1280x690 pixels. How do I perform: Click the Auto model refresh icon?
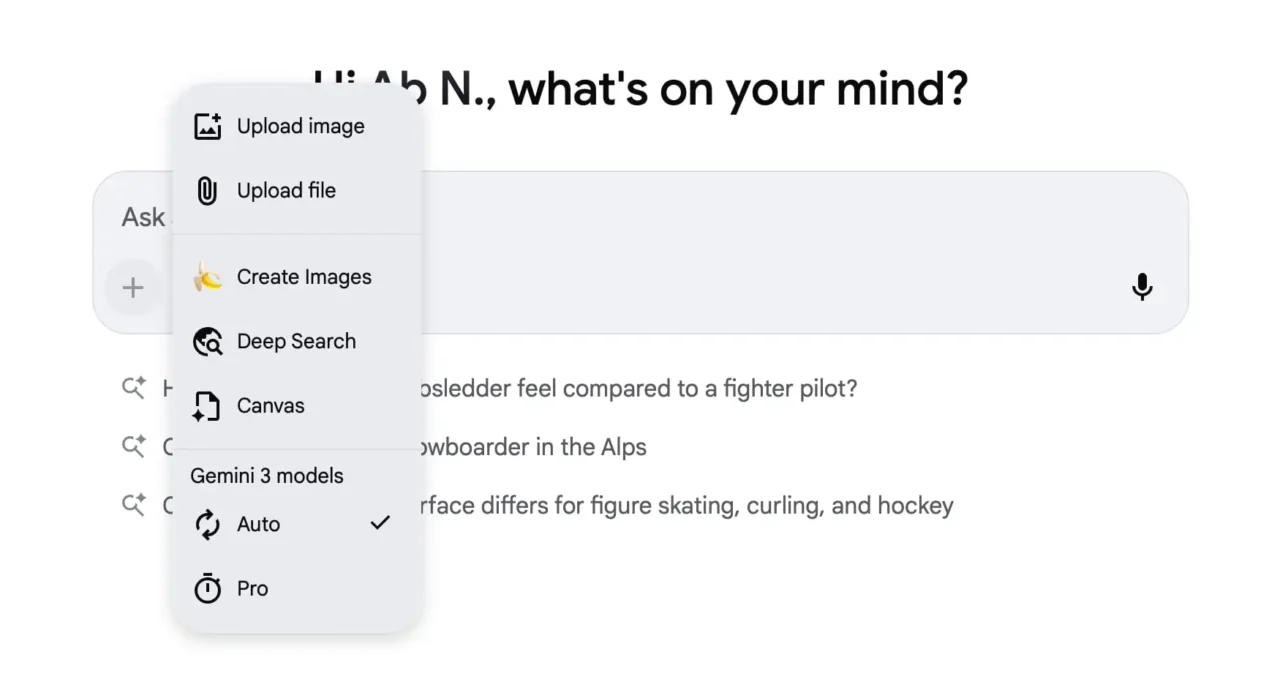click(206, 523)
